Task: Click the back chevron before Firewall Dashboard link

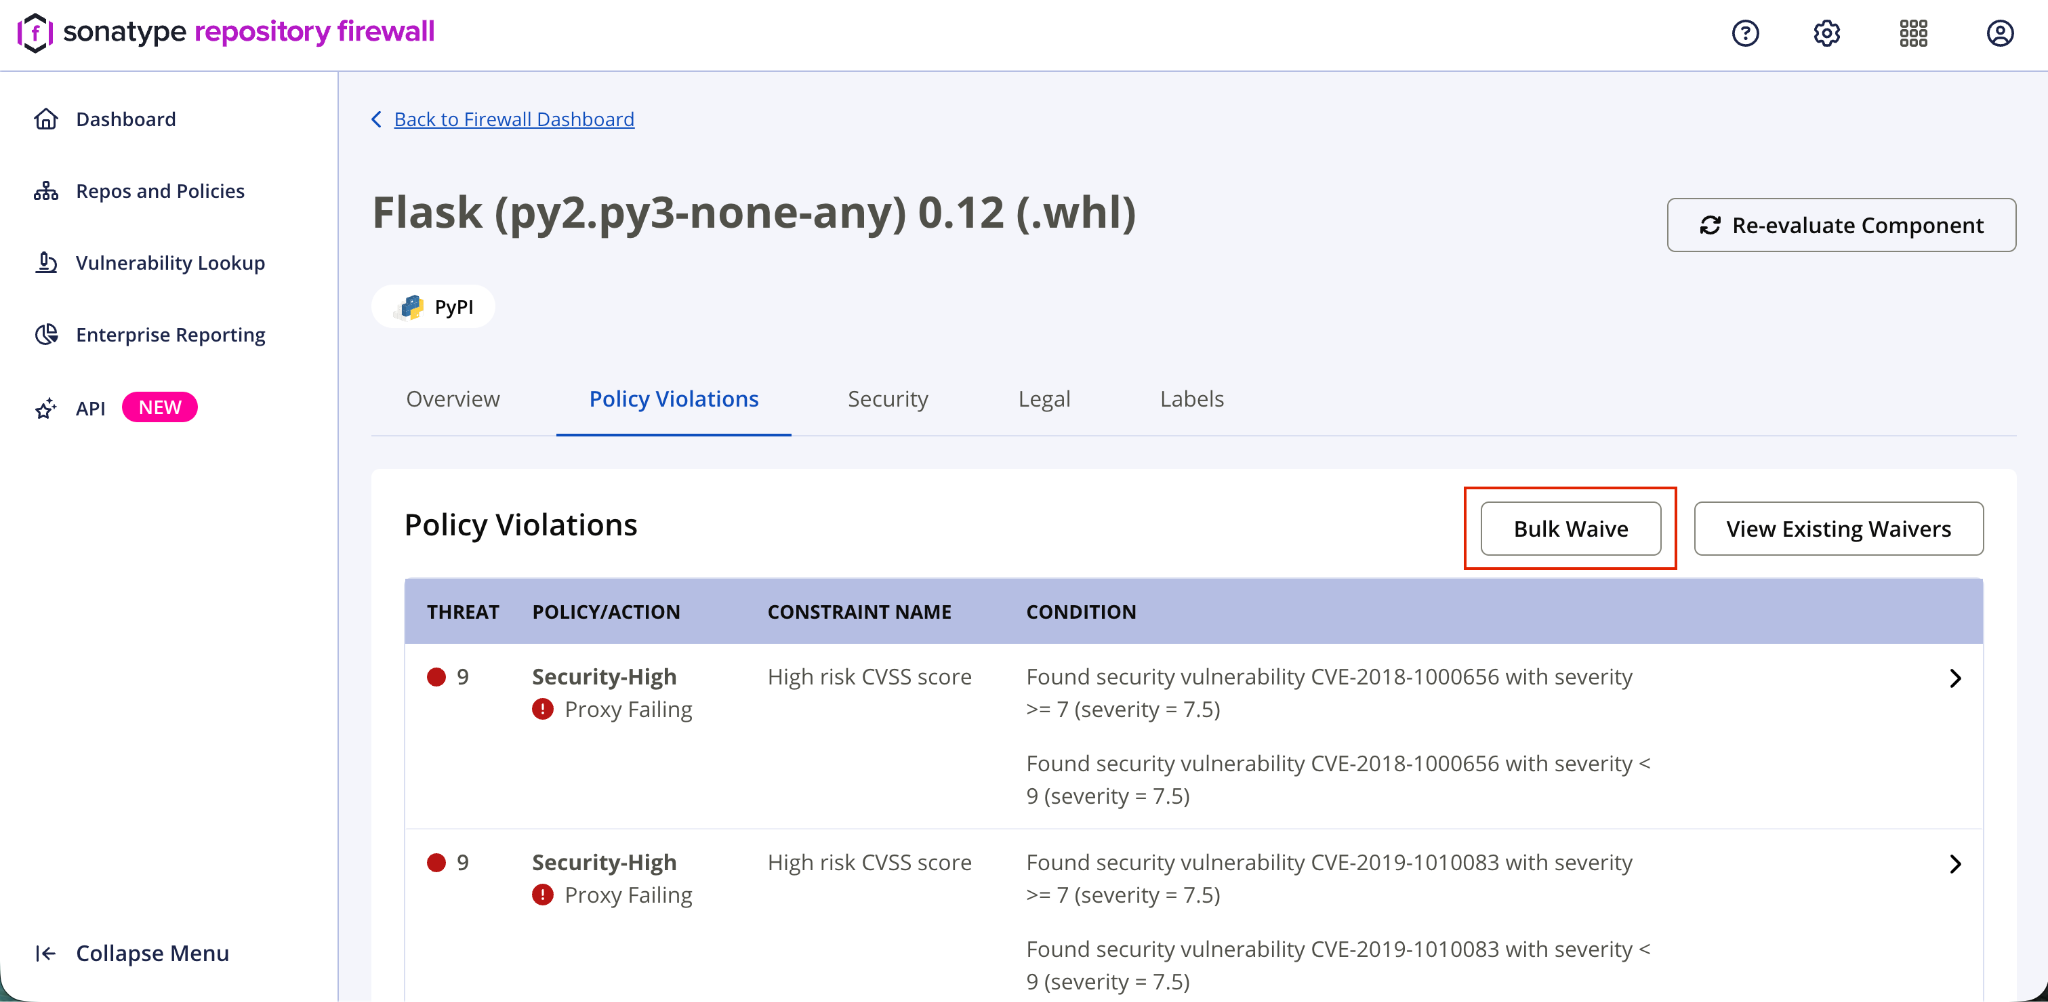Action: pos(377,119)
